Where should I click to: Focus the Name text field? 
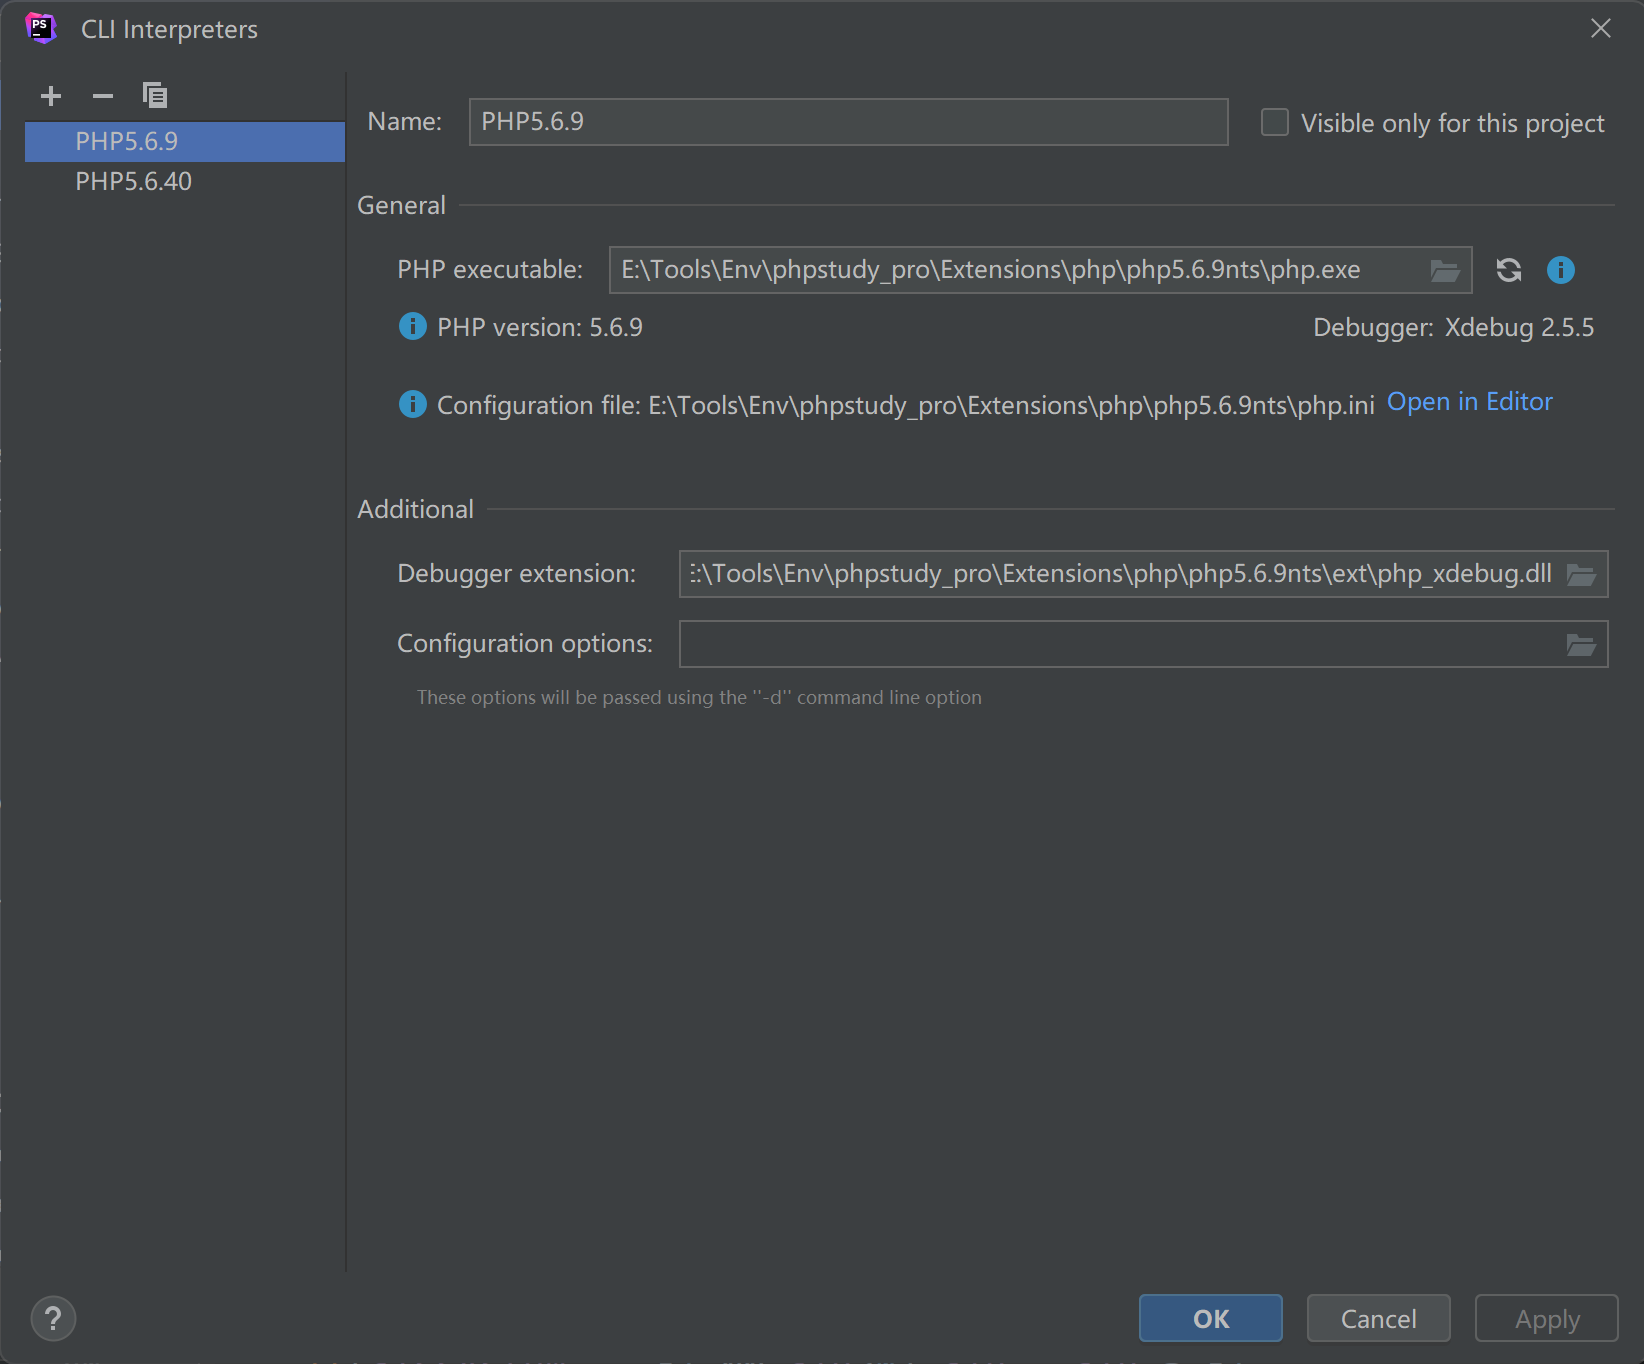(848, 122)
